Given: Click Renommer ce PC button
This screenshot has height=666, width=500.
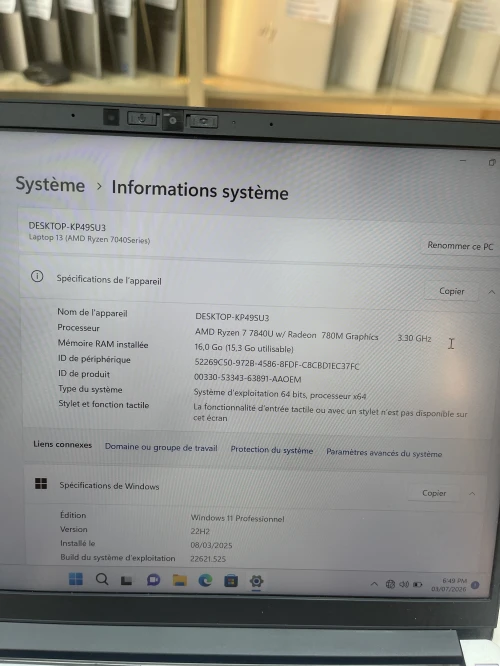Looking at the screenshot, I should pyautogui.click(x=460, y=246).
